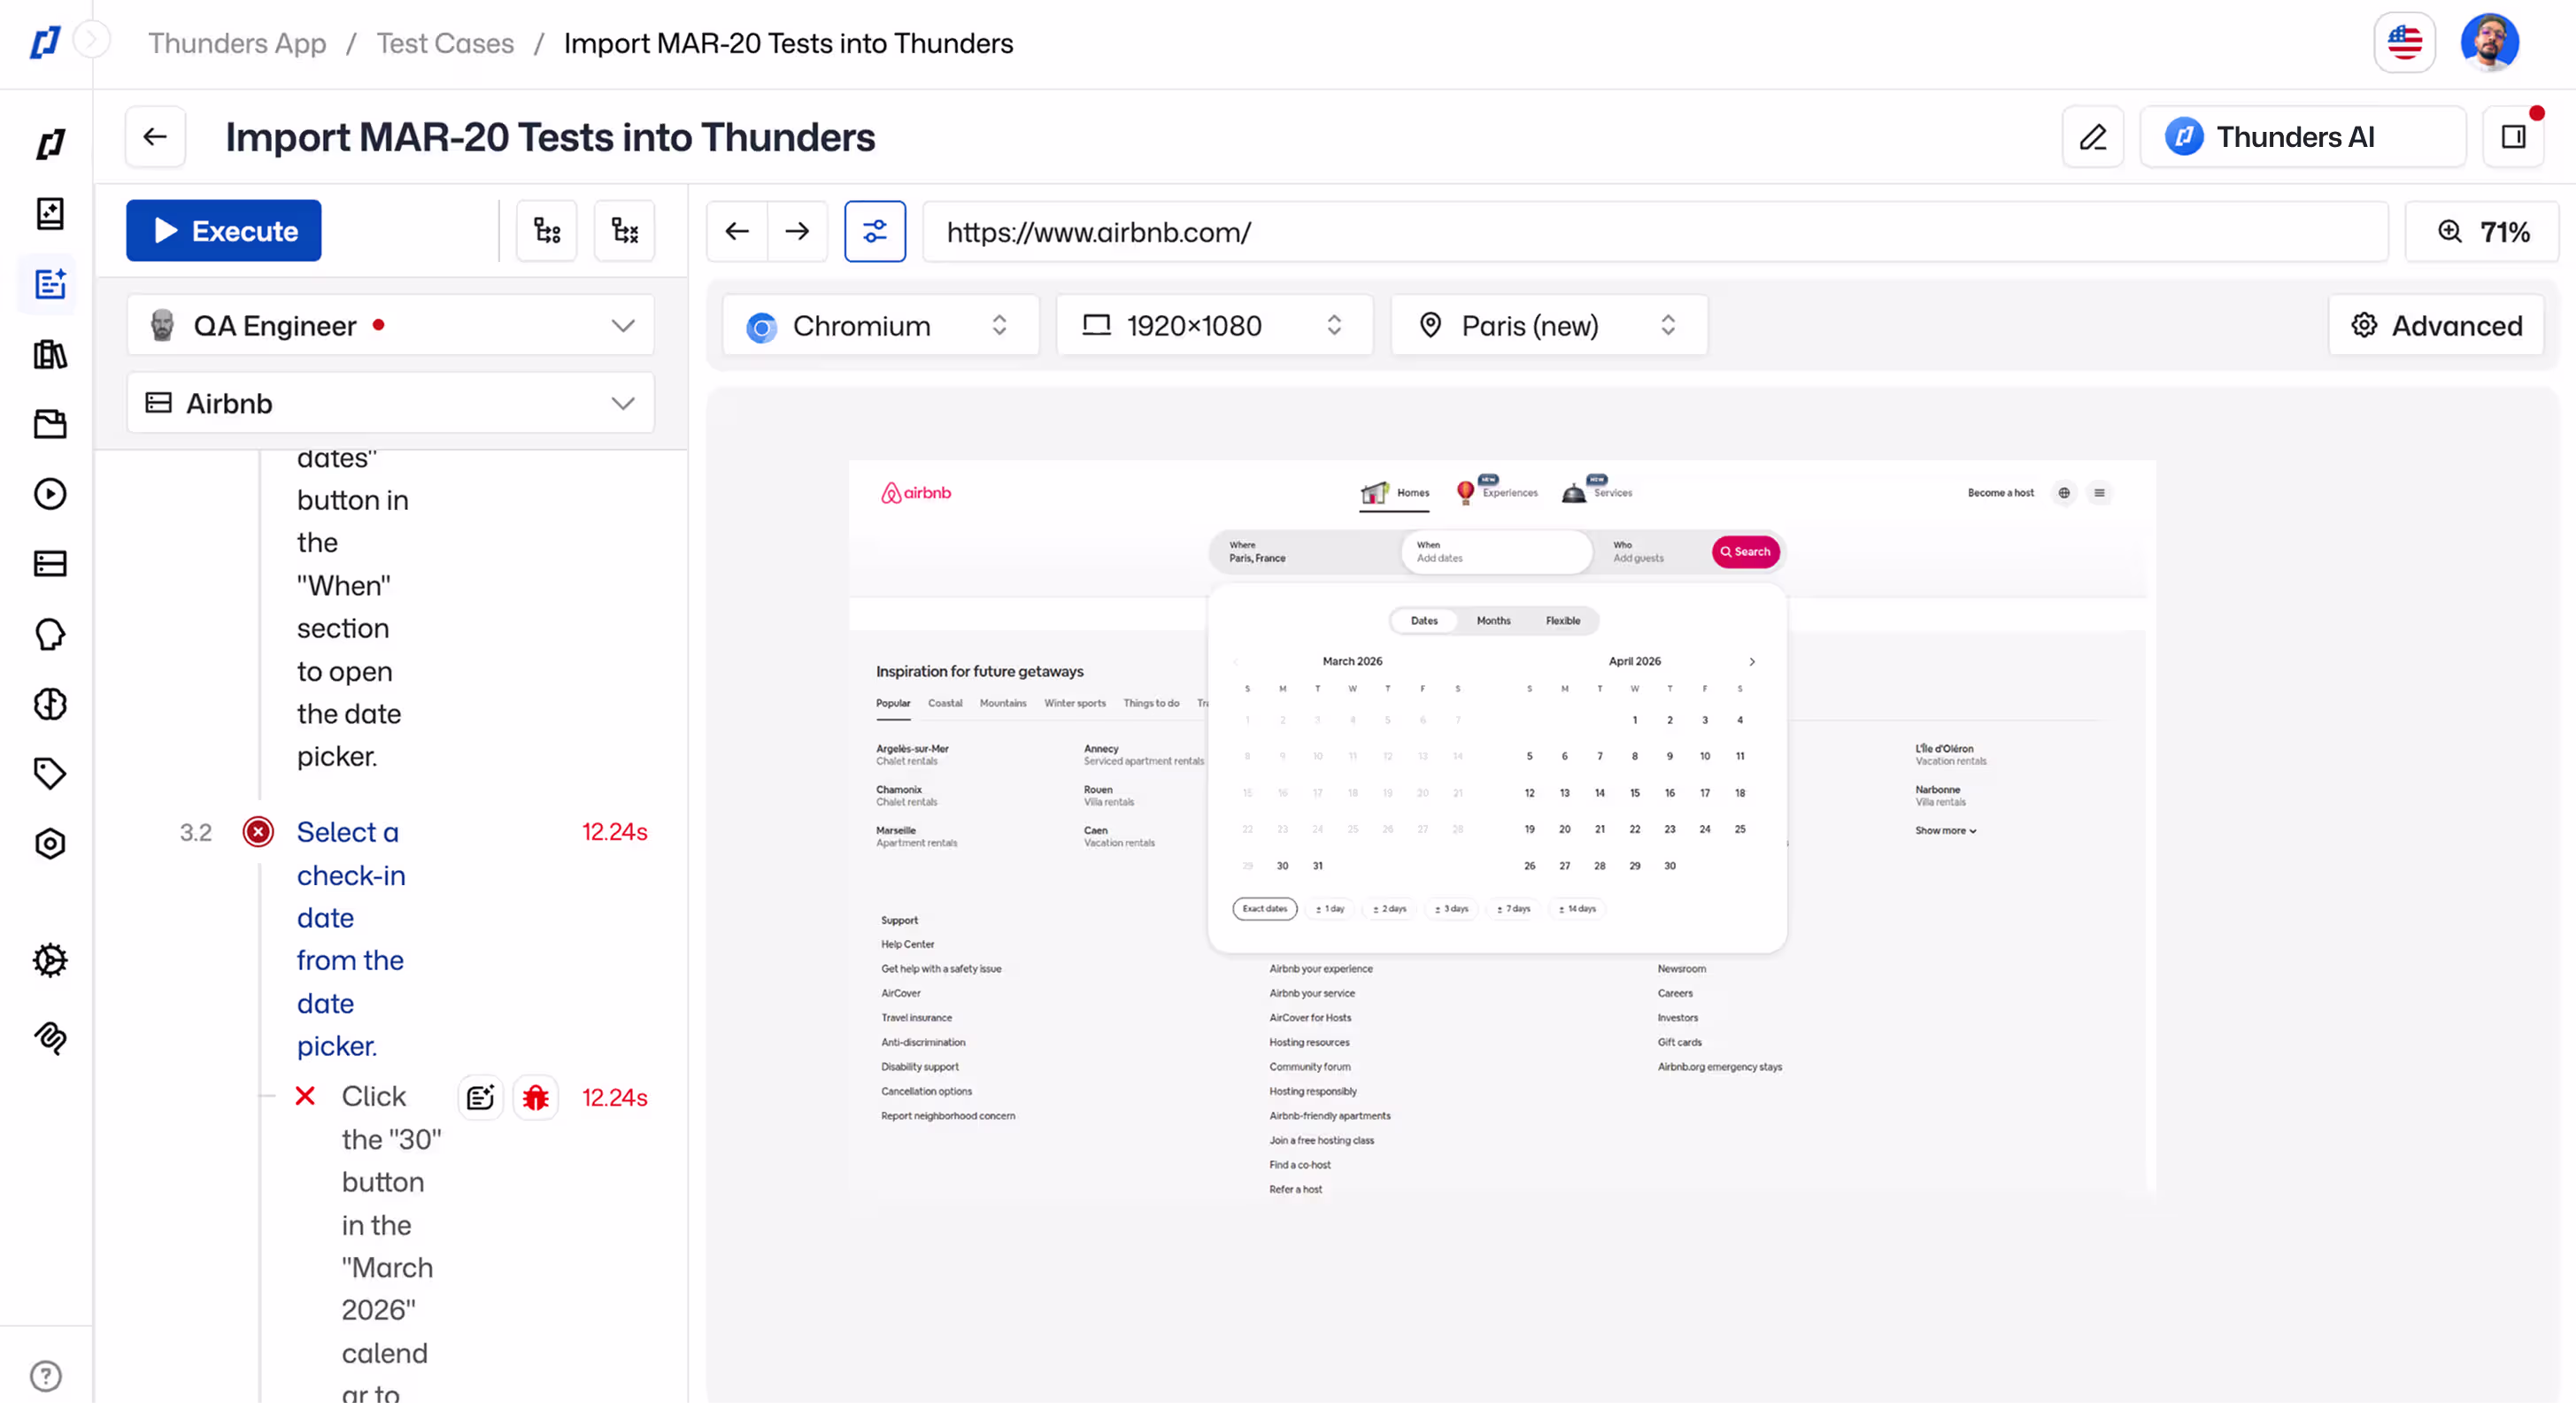
Task: Toggle the side panel layout icon
Action: point(2514,137)
